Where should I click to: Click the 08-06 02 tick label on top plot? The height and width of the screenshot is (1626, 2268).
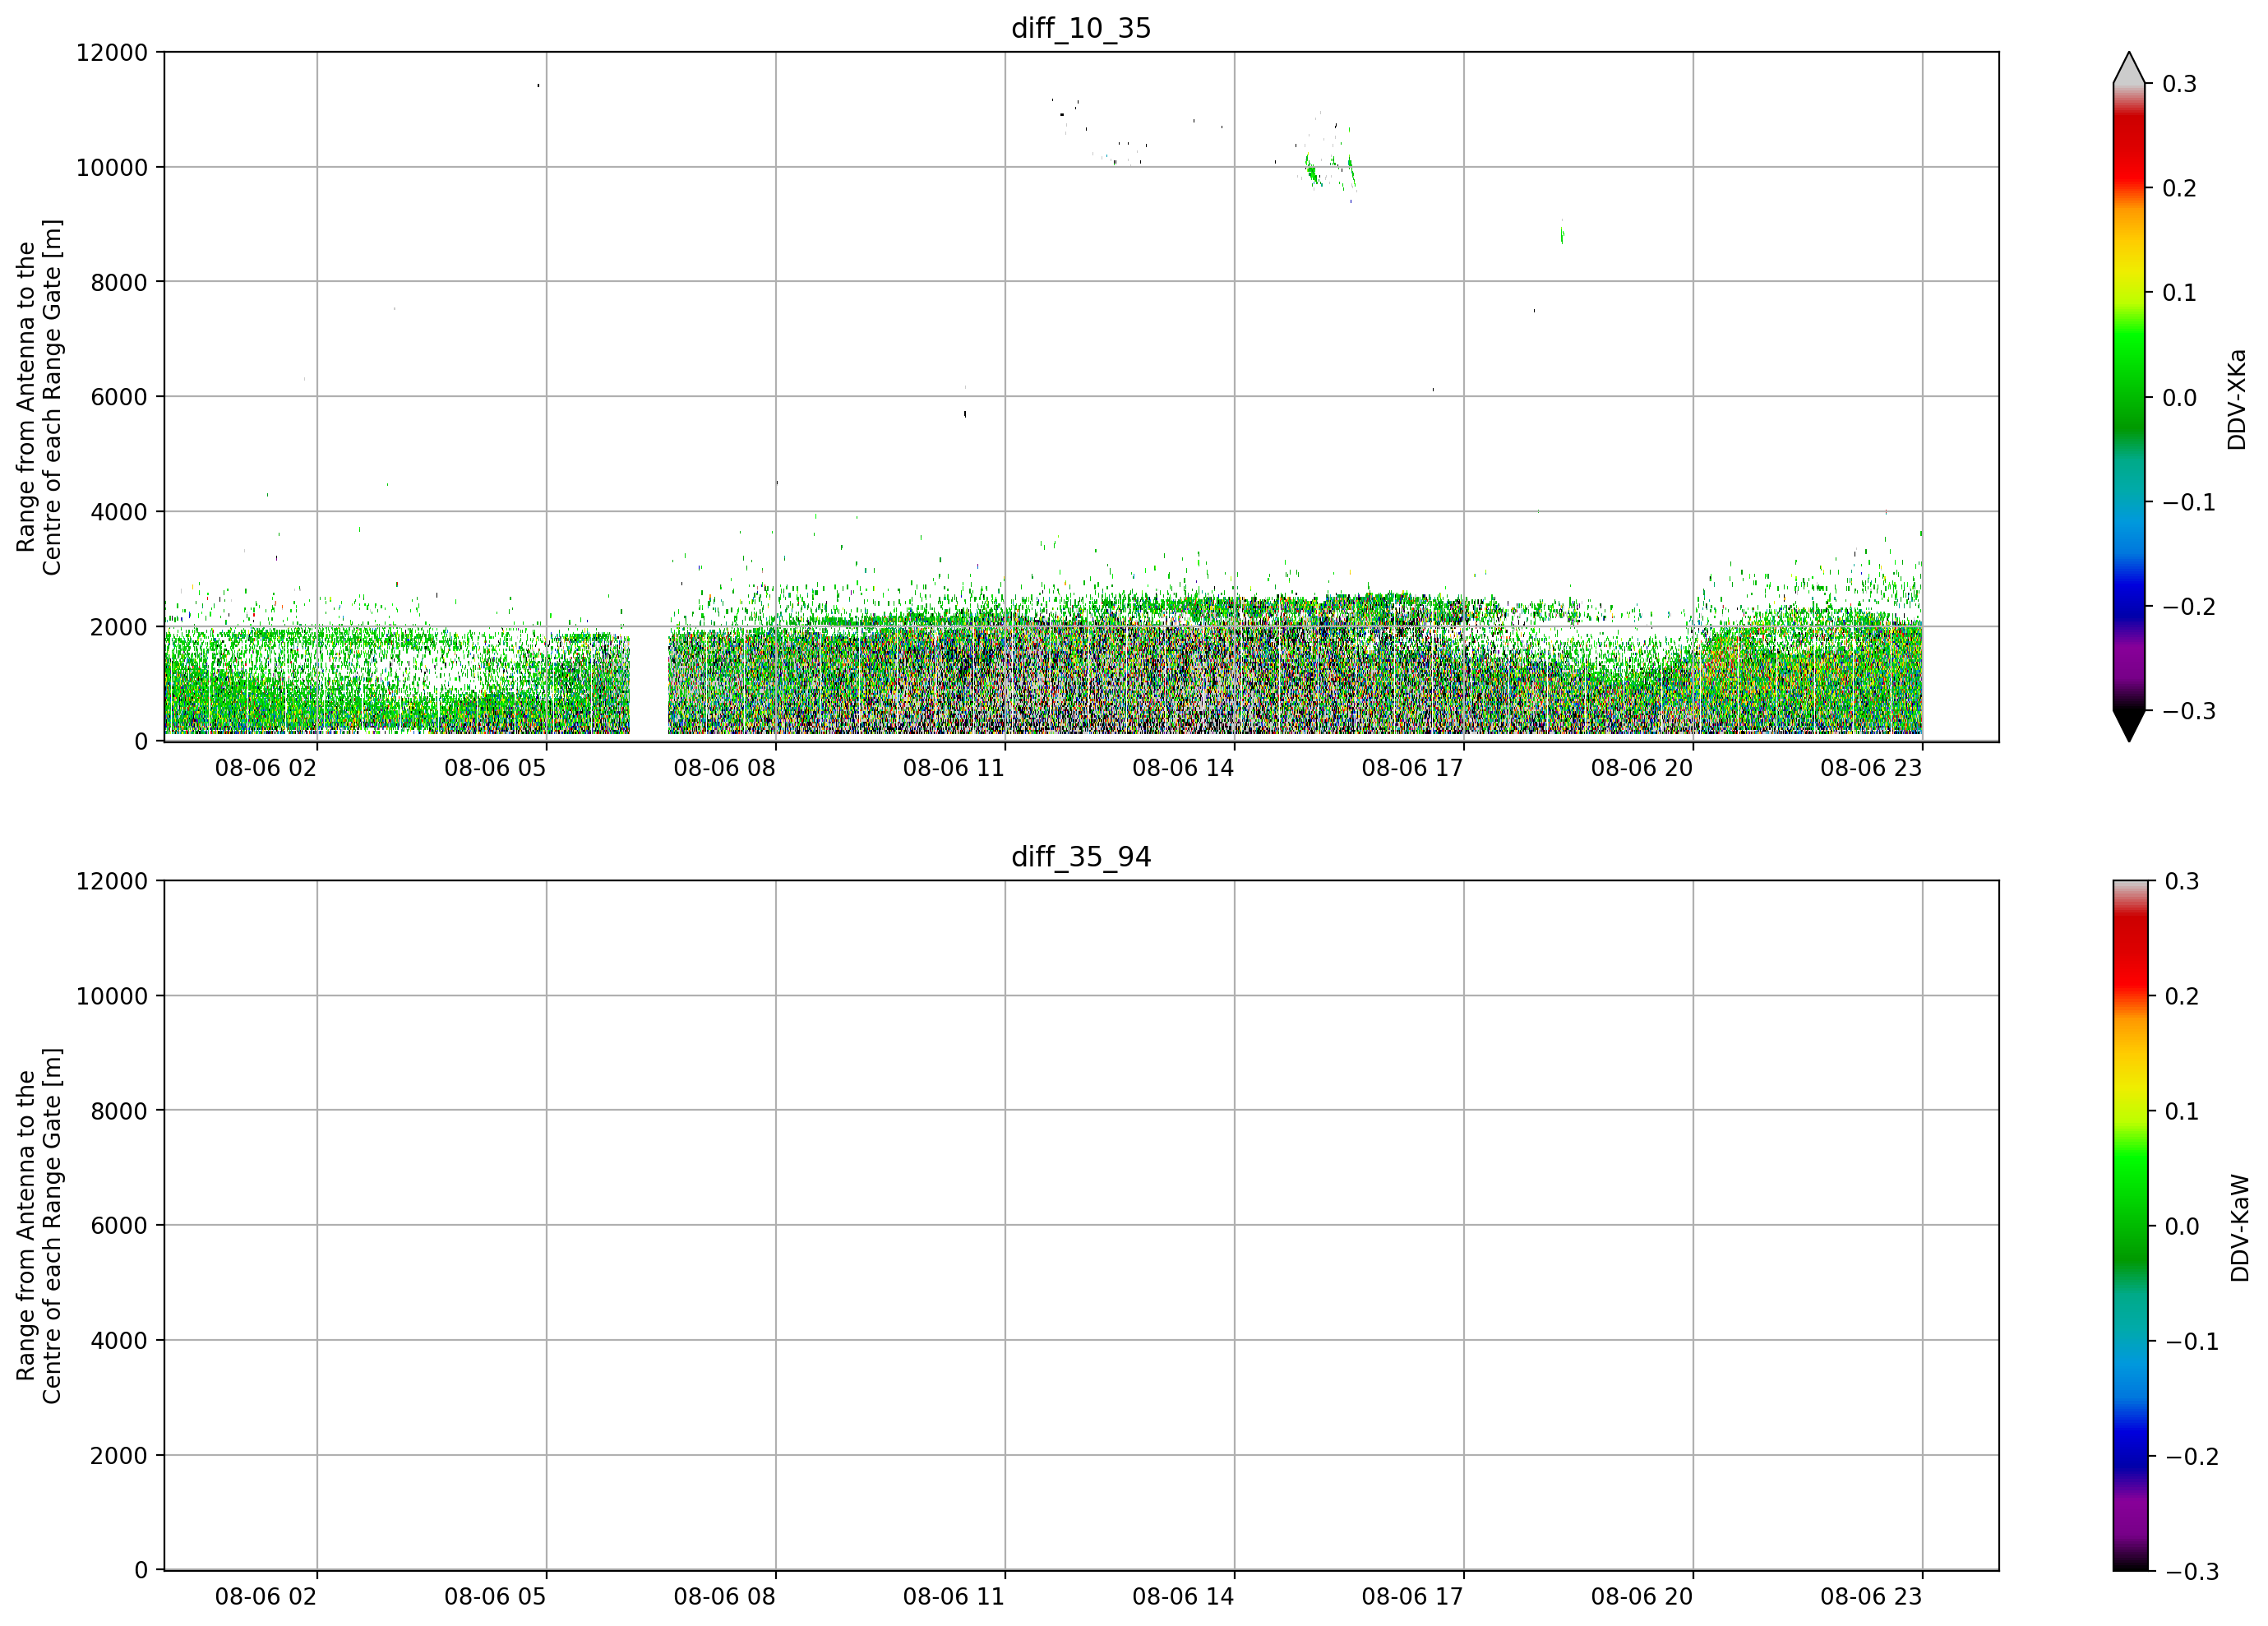click(x=265, y=768)
